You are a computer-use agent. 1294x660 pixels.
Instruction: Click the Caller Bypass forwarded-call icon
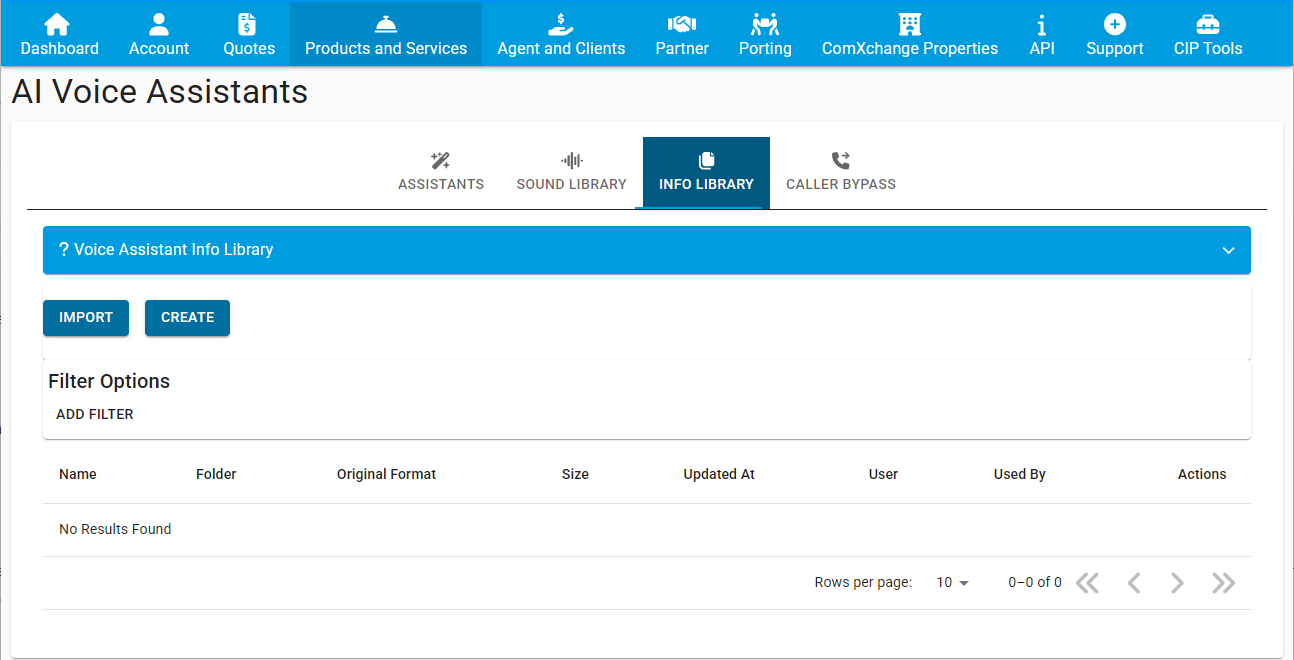(840, 159)
